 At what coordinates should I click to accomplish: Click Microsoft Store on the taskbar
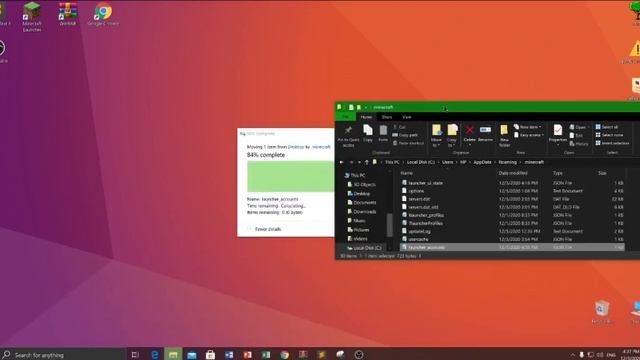(210, 354)
